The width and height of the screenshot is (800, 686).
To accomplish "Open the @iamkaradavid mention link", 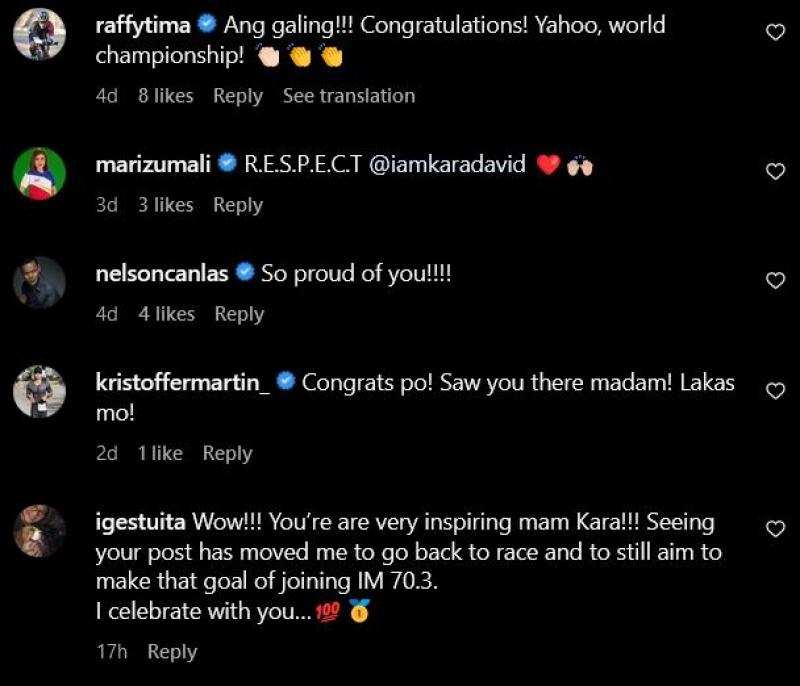I will pyautogui.click(x=447, y=165).
